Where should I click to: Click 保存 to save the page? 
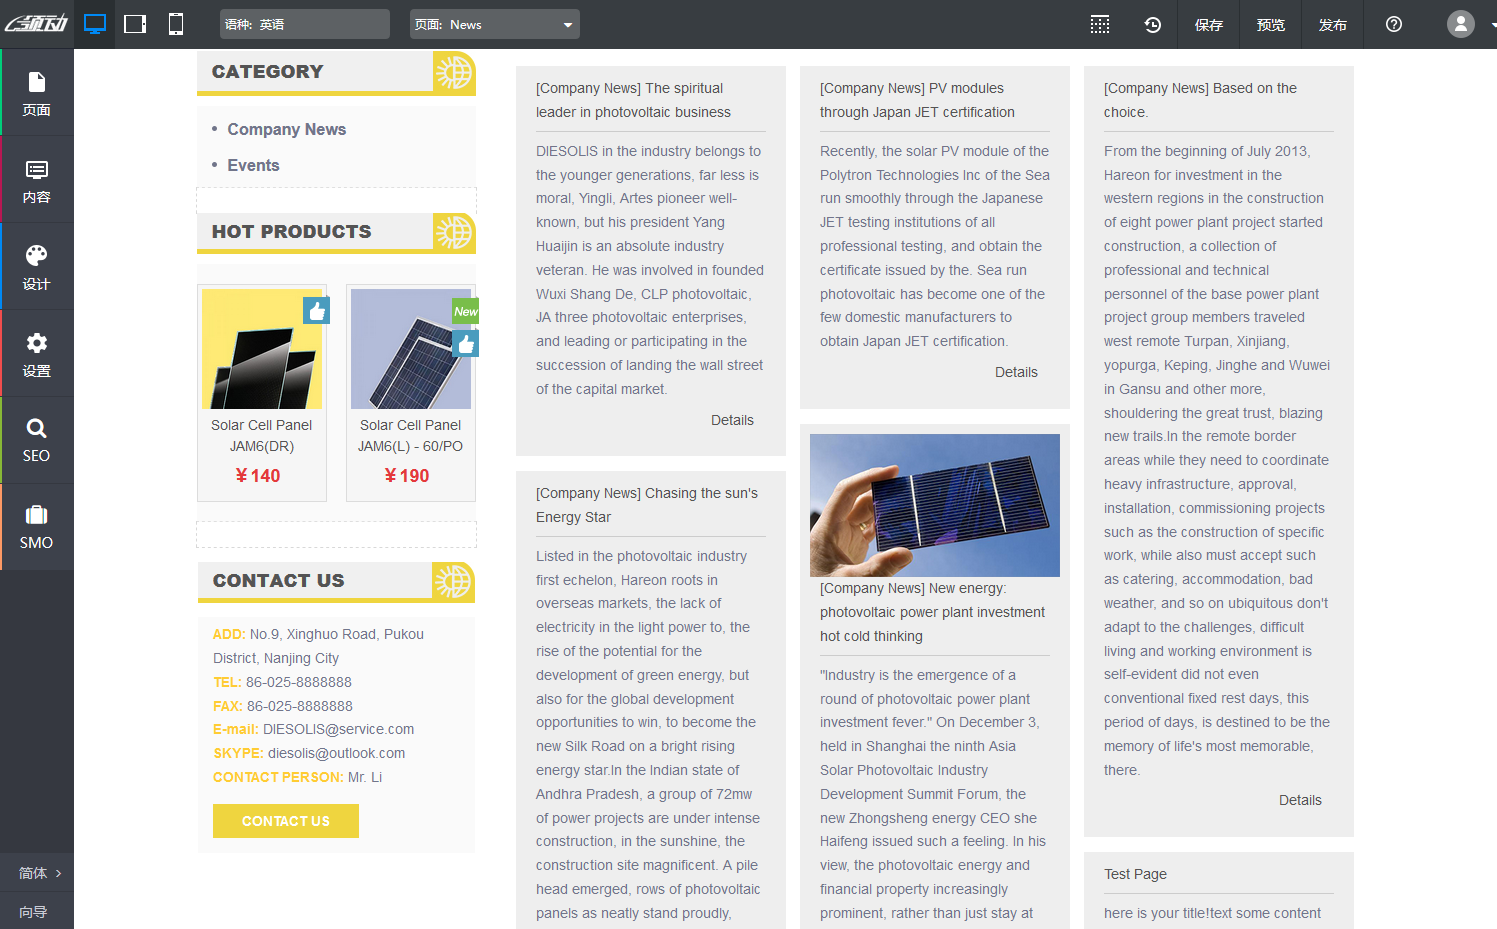[x=1209, y=24]
